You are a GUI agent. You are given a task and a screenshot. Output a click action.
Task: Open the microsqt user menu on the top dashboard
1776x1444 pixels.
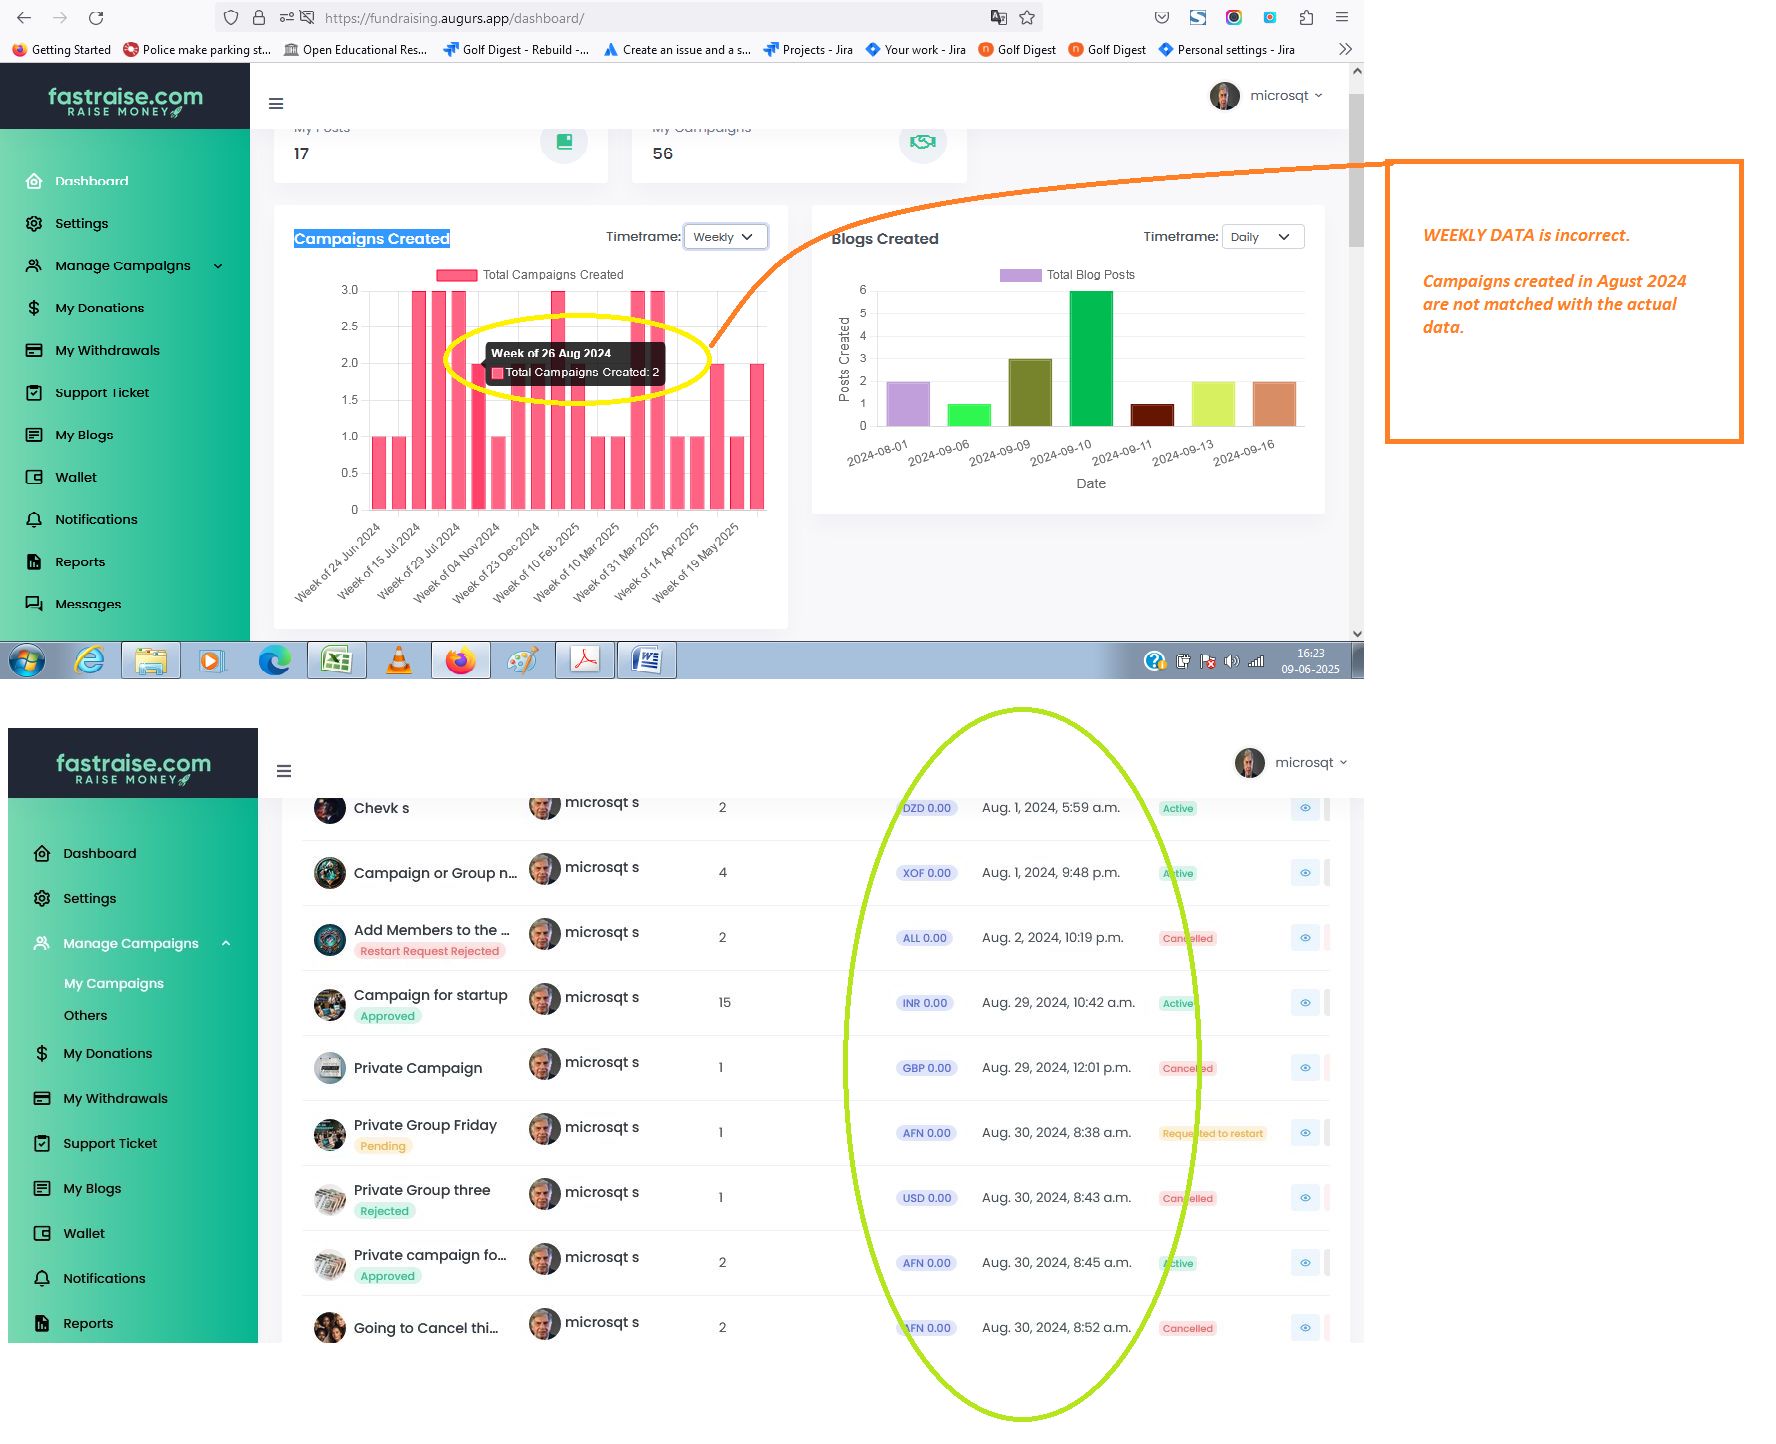click(1266, 96)
